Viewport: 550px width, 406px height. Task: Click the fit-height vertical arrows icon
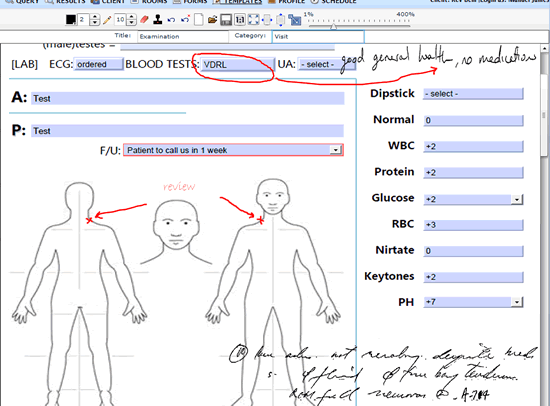point(281,20)
